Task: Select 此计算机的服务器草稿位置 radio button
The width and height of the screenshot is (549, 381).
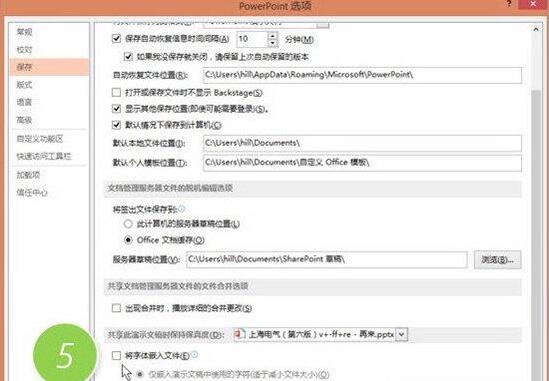Action: pyautogui.click(x=128, y=224)
